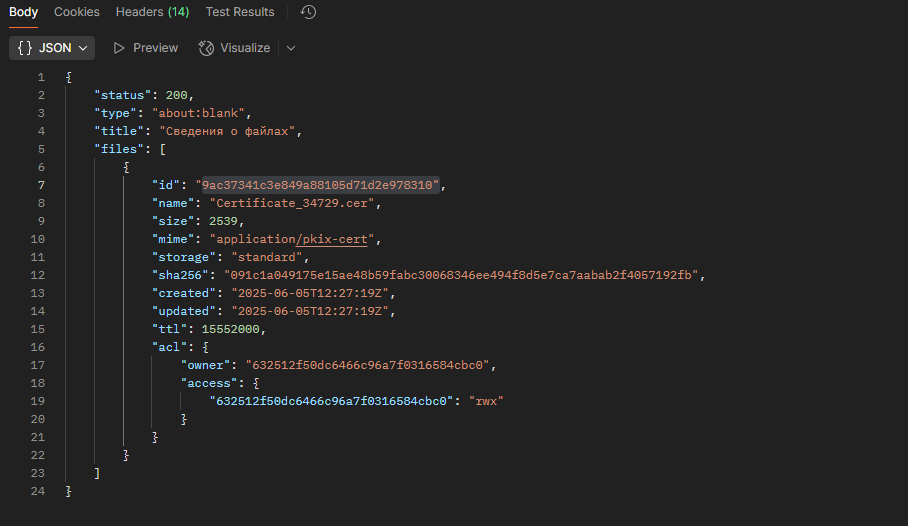Click the "mime" key
Image resolution: width=908 pixels, height=526 pixels.
173,239
